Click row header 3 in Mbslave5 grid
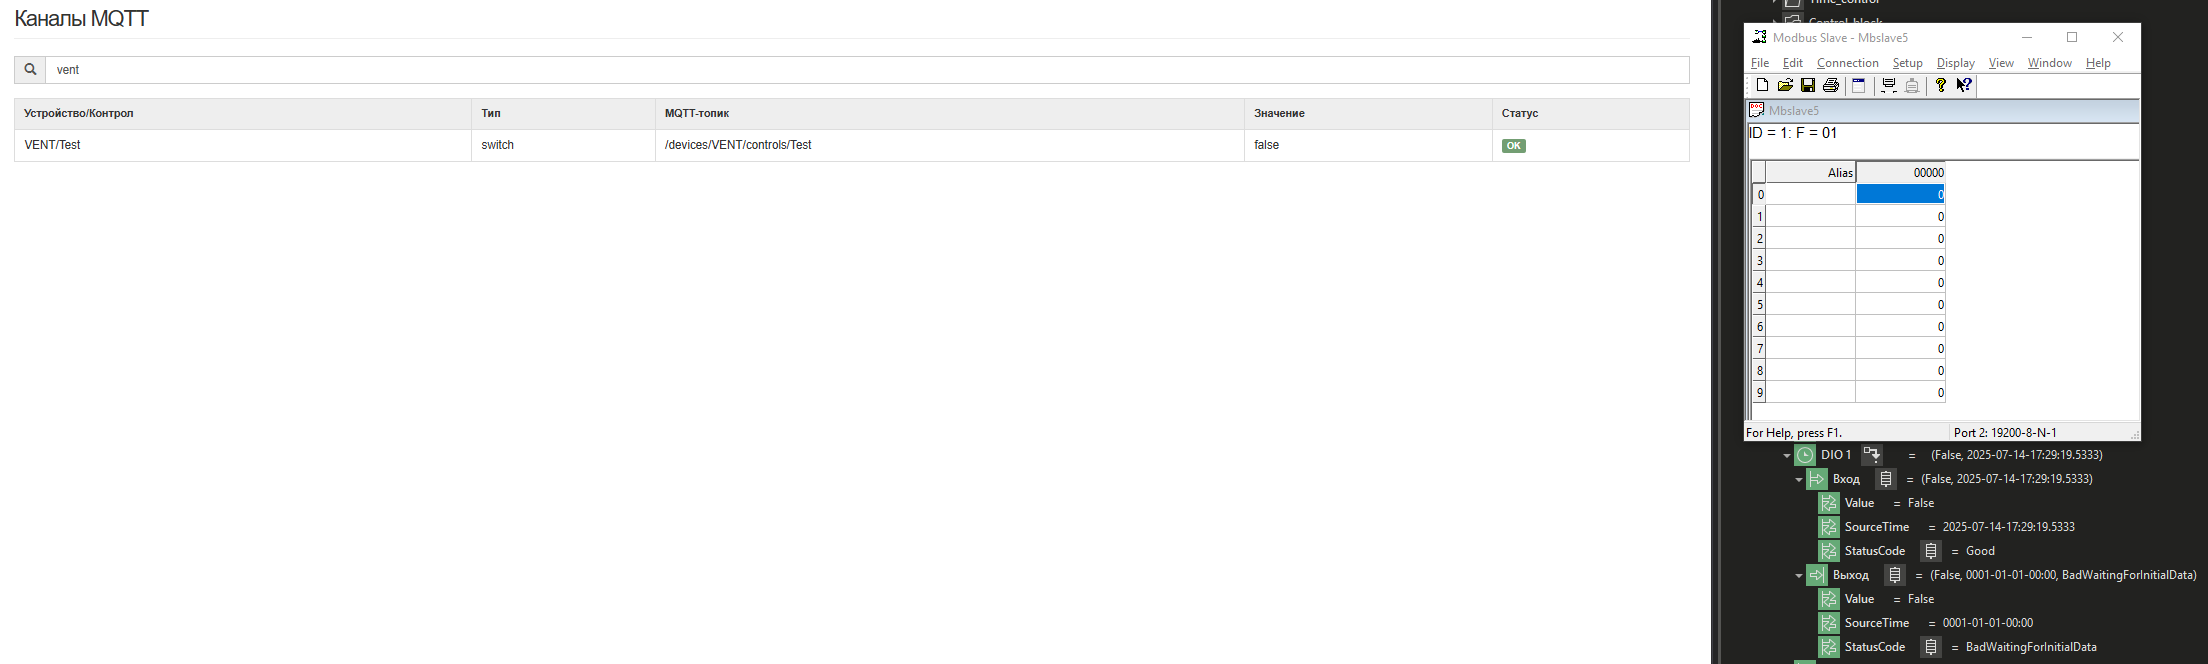Viewport: 2208px width, 664px height. click(1759, 261)
